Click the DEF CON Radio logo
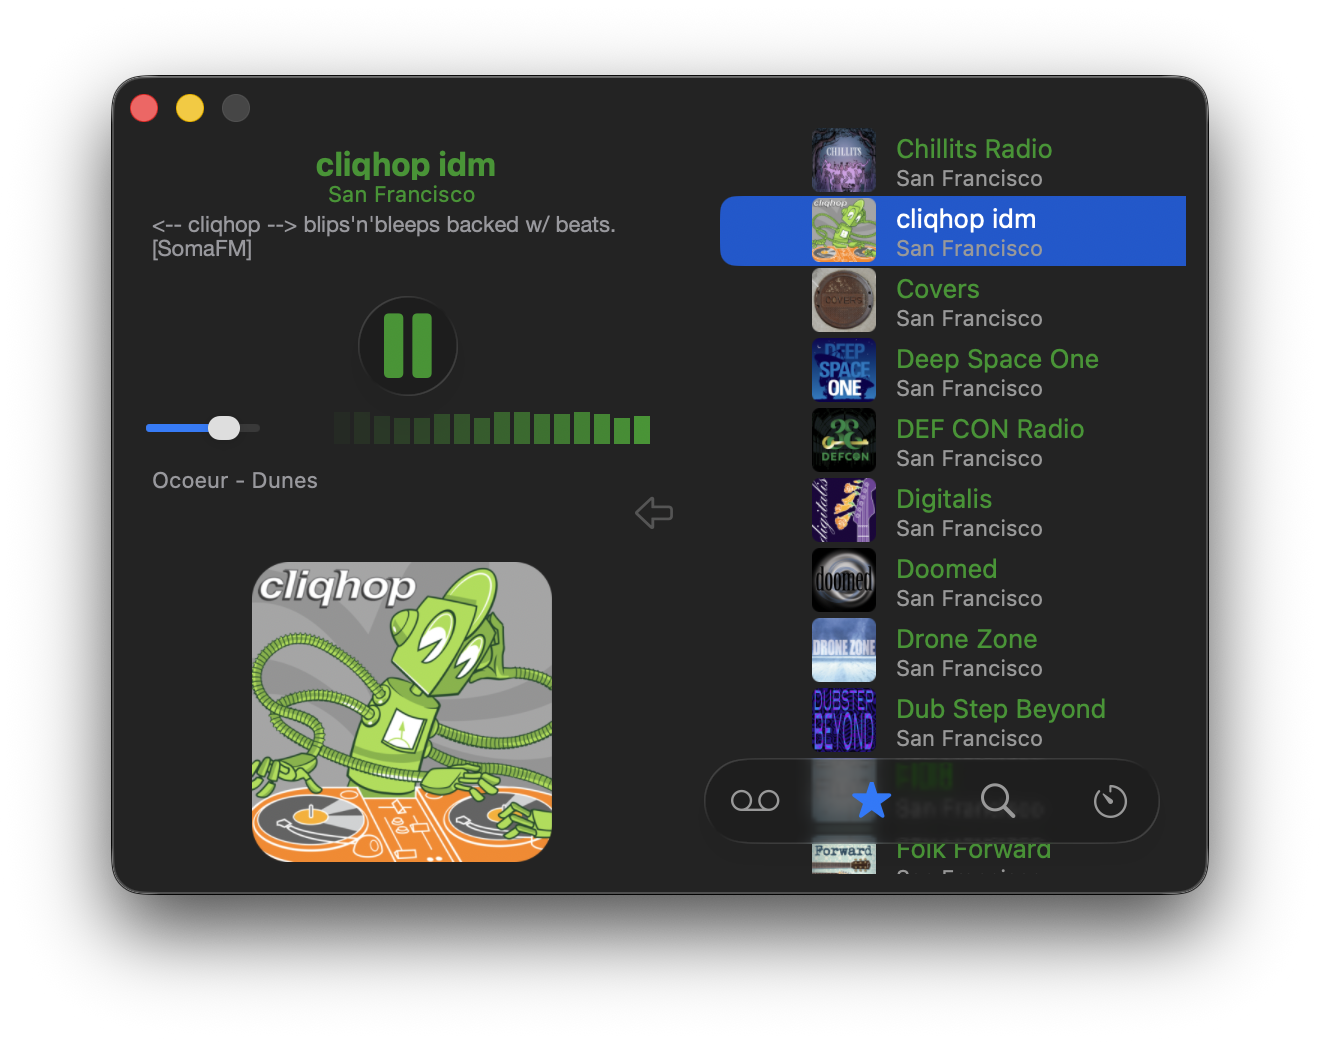Image resolution: width=1320 pixels, height=1042 pixels. 844,440
